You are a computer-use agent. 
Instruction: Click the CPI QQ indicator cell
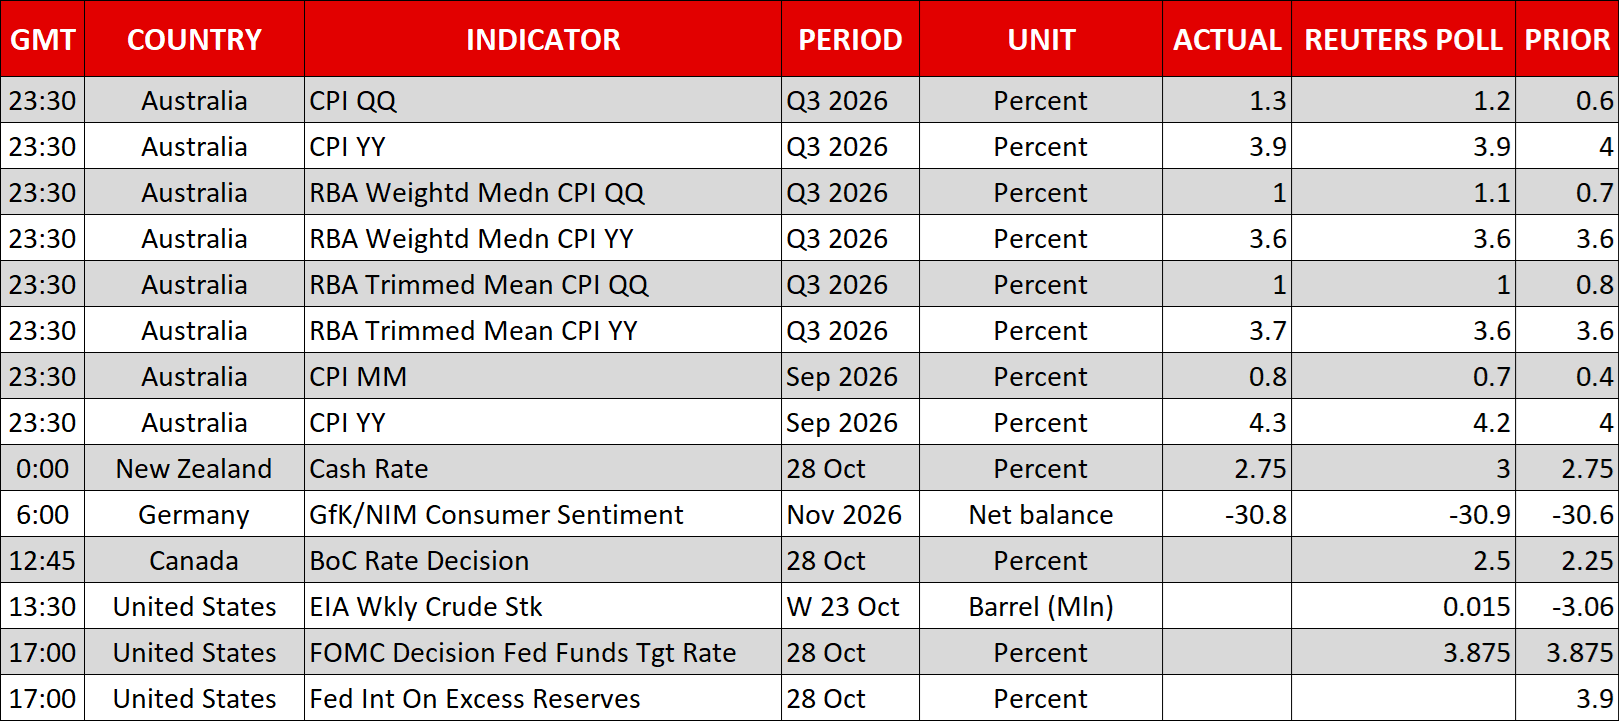(x=543, y=101)
